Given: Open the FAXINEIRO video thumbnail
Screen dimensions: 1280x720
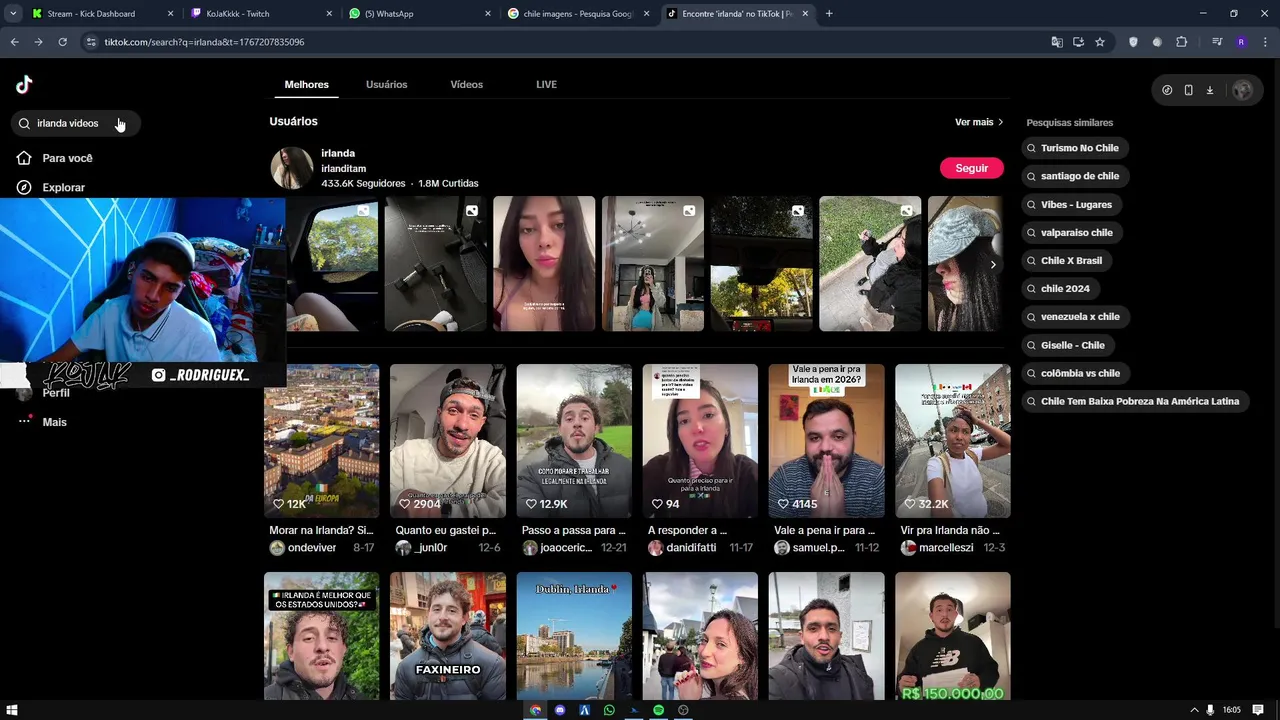Looking at the screenshot, I should 448,636.
